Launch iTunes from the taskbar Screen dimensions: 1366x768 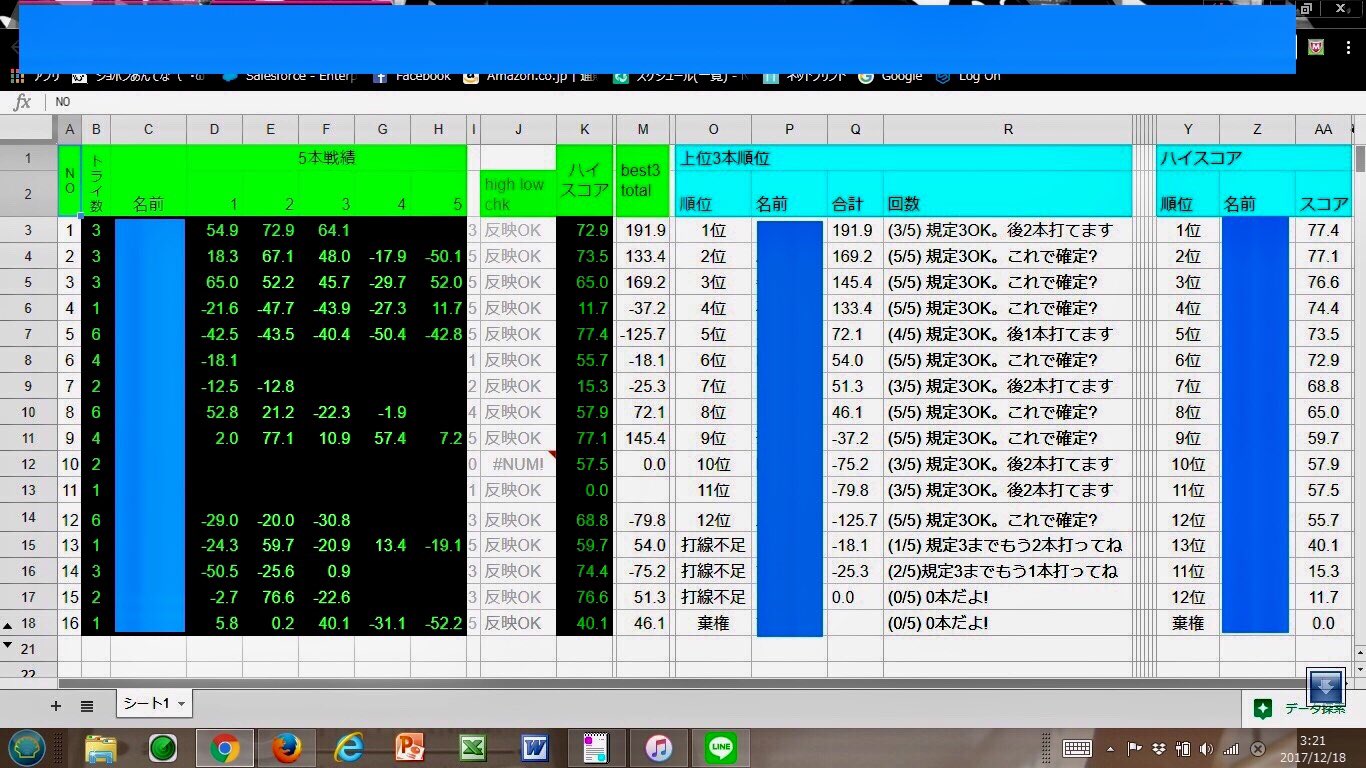658,747
